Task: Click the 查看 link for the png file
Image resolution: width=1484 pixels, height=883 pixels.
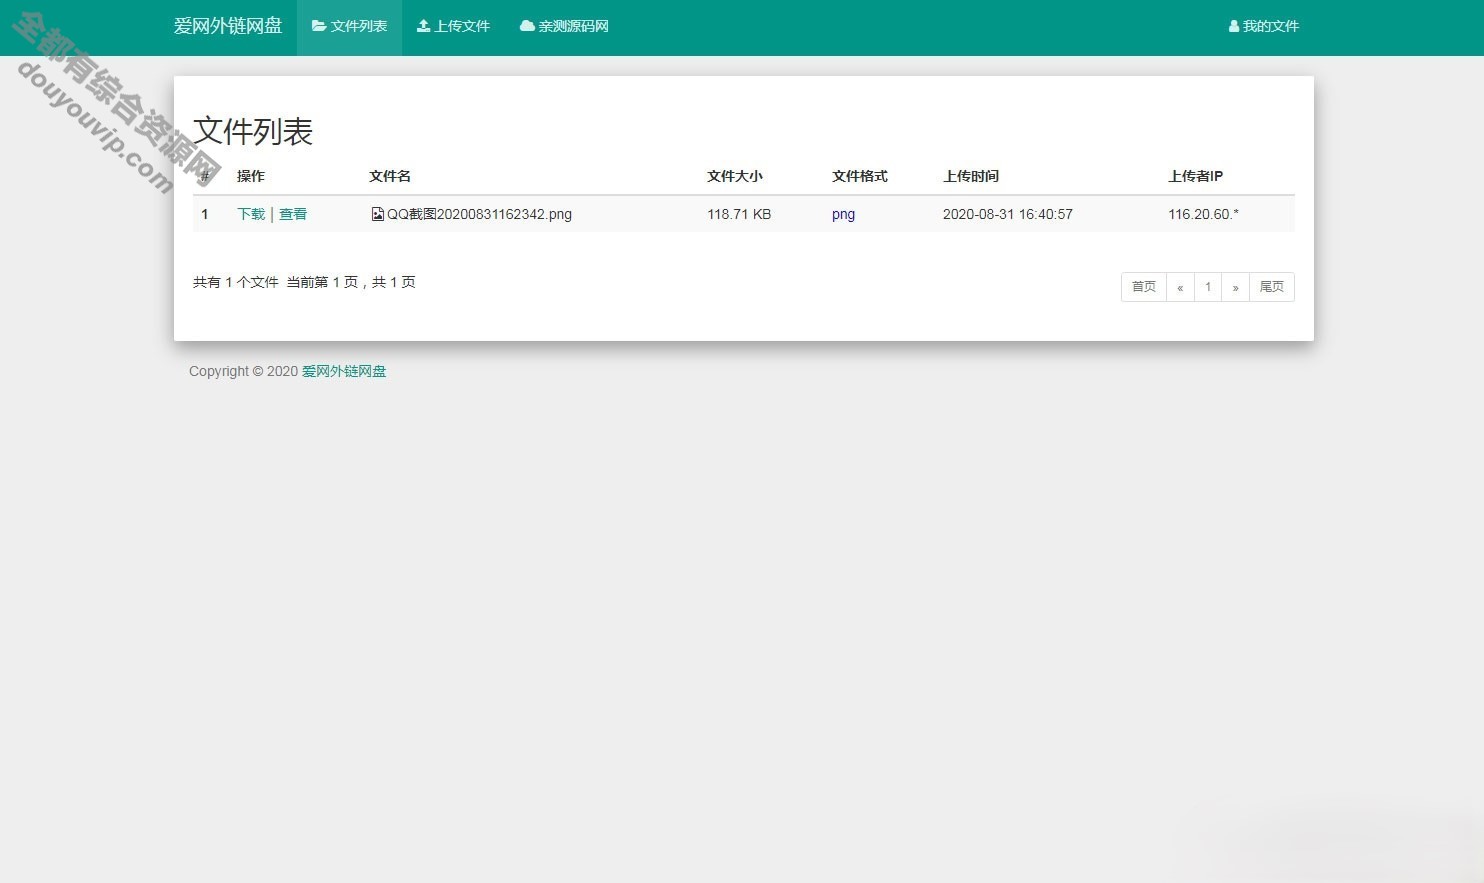Action: tap(293, 214)
